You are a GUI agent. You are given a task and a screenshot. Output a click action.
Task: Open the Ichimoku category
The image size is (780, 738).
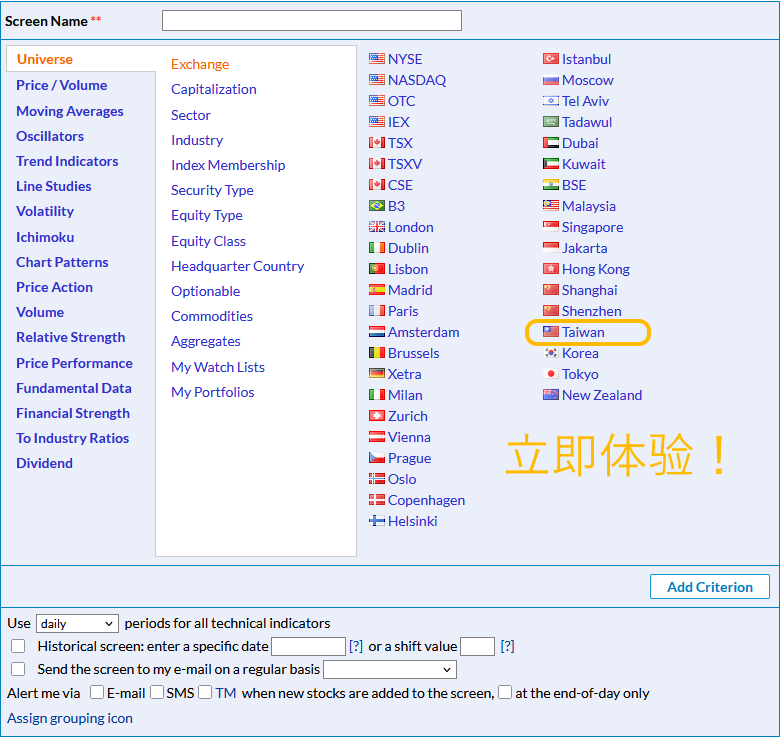(45, 237)
